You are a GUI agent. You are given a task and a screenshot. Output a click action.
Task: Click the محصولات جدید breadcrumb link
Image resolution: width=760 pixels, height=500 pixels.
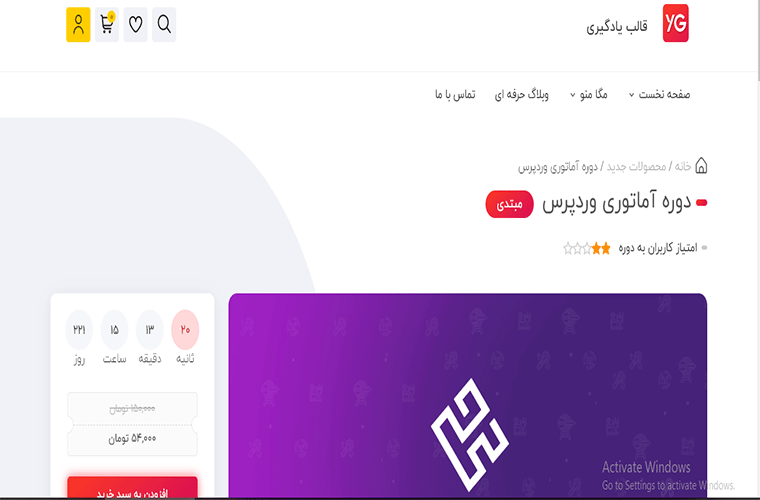click(x=636, y=167)
